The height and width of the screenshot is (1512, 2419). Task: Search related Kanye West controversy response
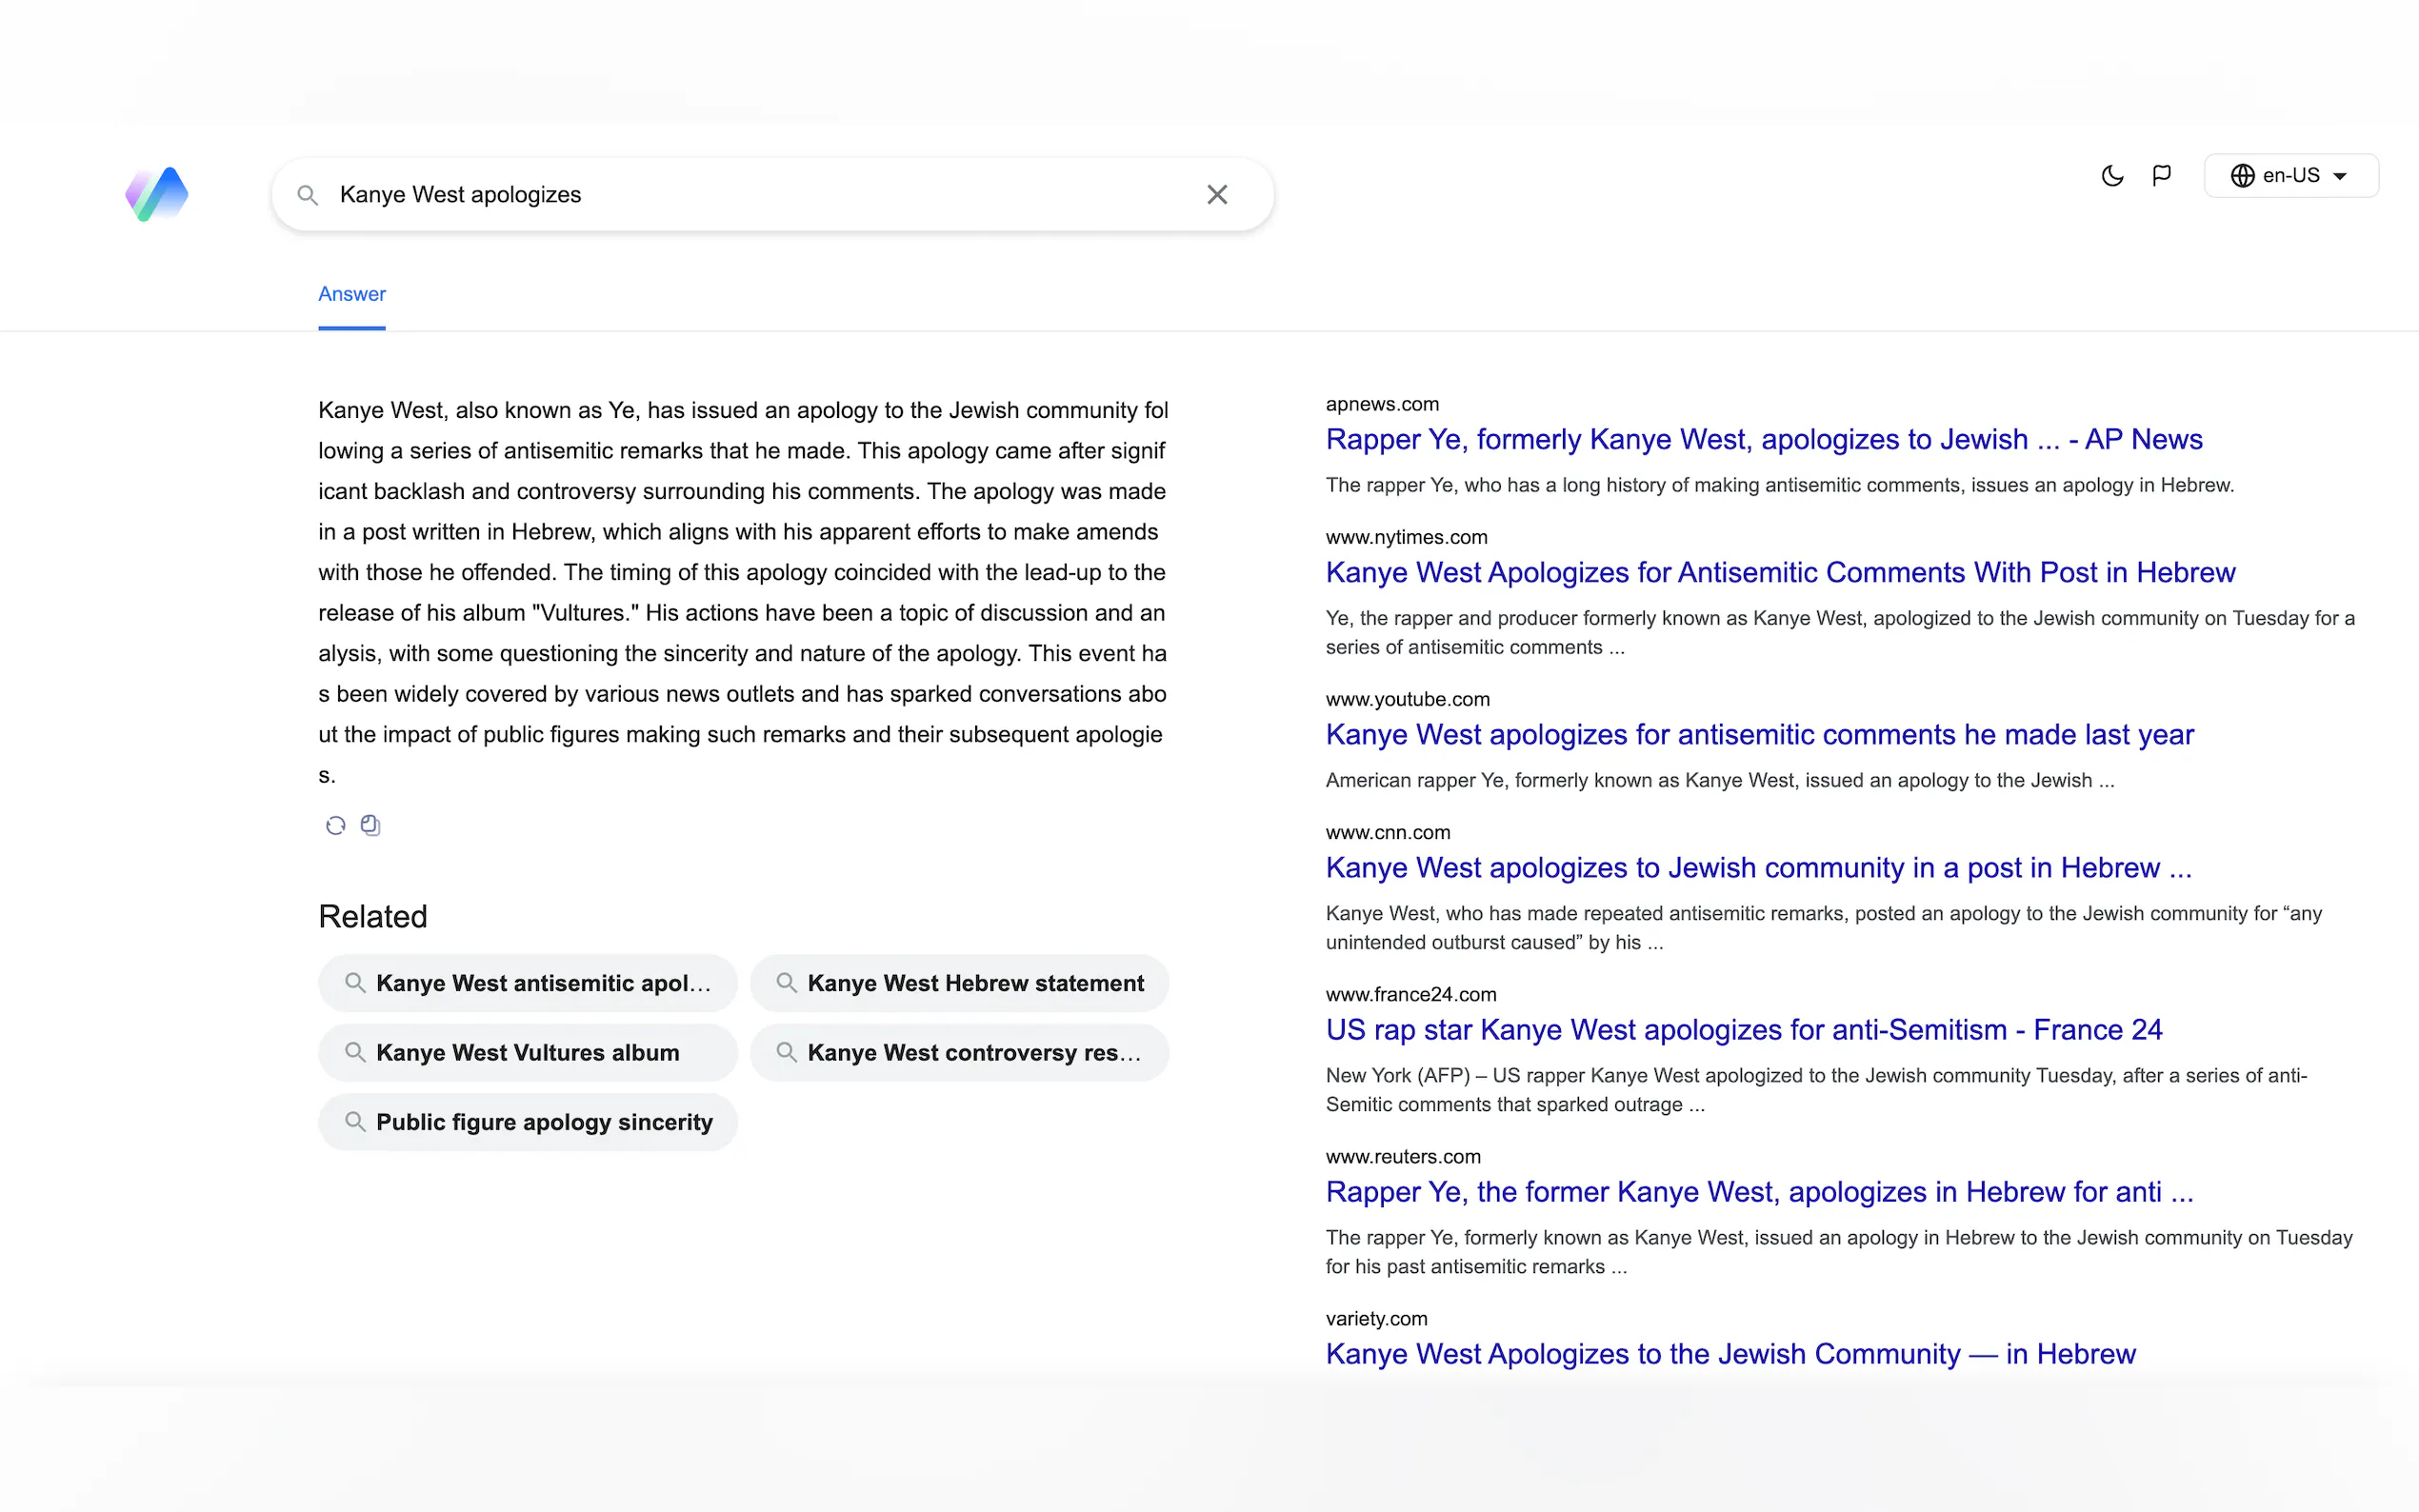coord(959,1052)
